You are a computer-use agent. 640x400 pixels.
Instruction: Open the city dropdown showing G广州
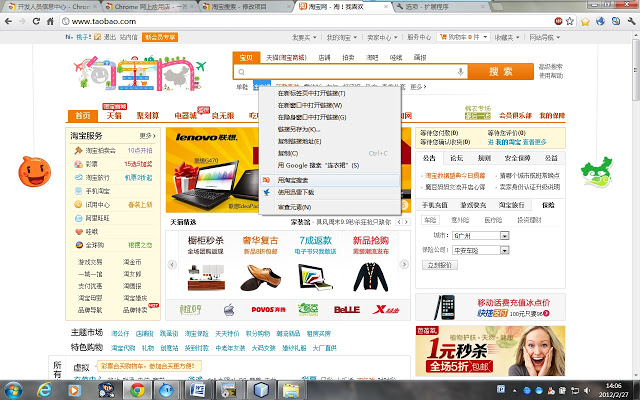(505, 236)
